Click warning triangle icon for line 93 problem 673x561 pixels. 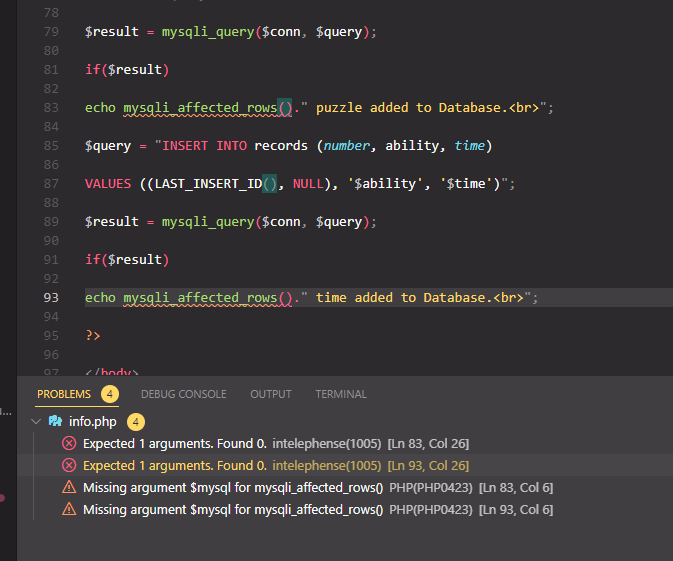tap(69, 509)
